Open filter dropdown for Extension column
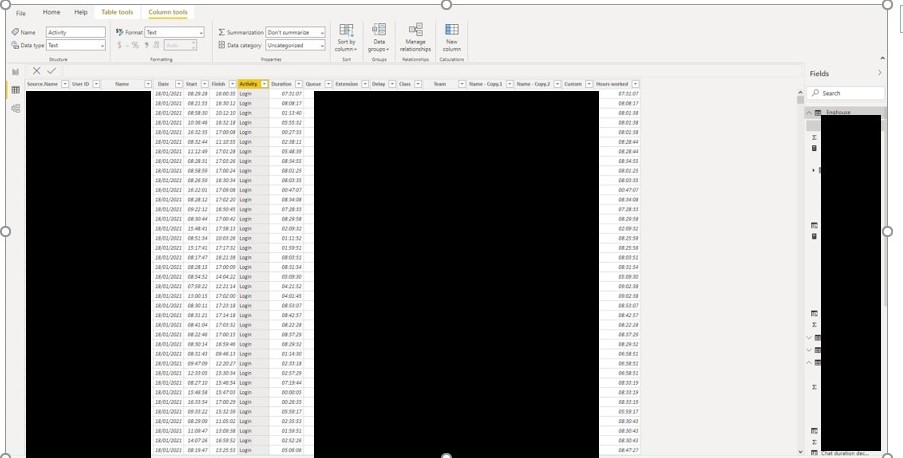Image resolution: width=903 pixels, height=458 pixels. [365, 84]
